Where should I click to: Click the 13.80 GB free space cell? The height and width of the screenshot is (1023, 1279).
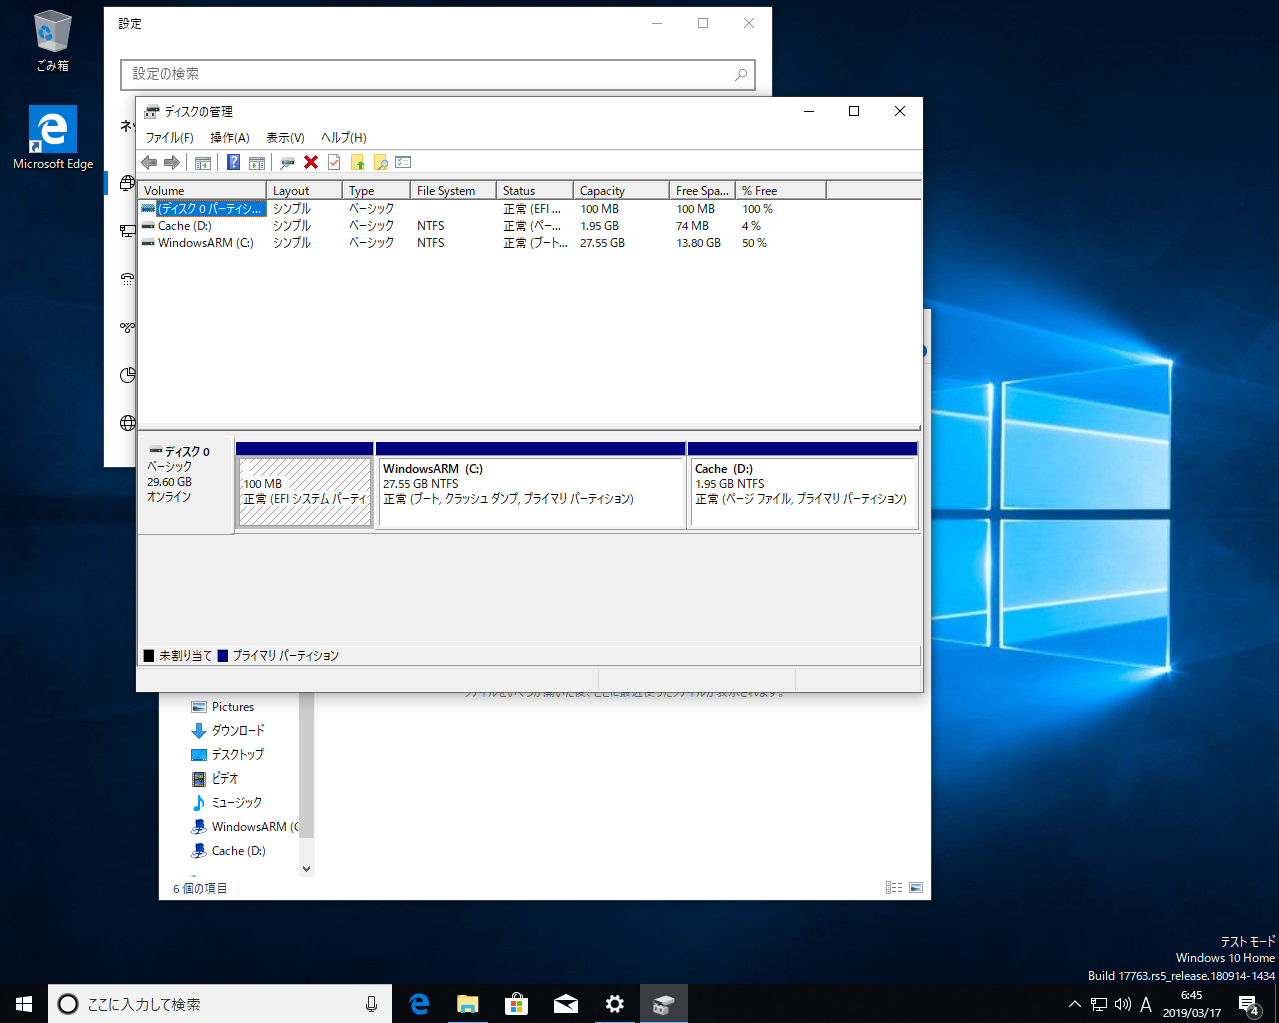tap(698, 243)
